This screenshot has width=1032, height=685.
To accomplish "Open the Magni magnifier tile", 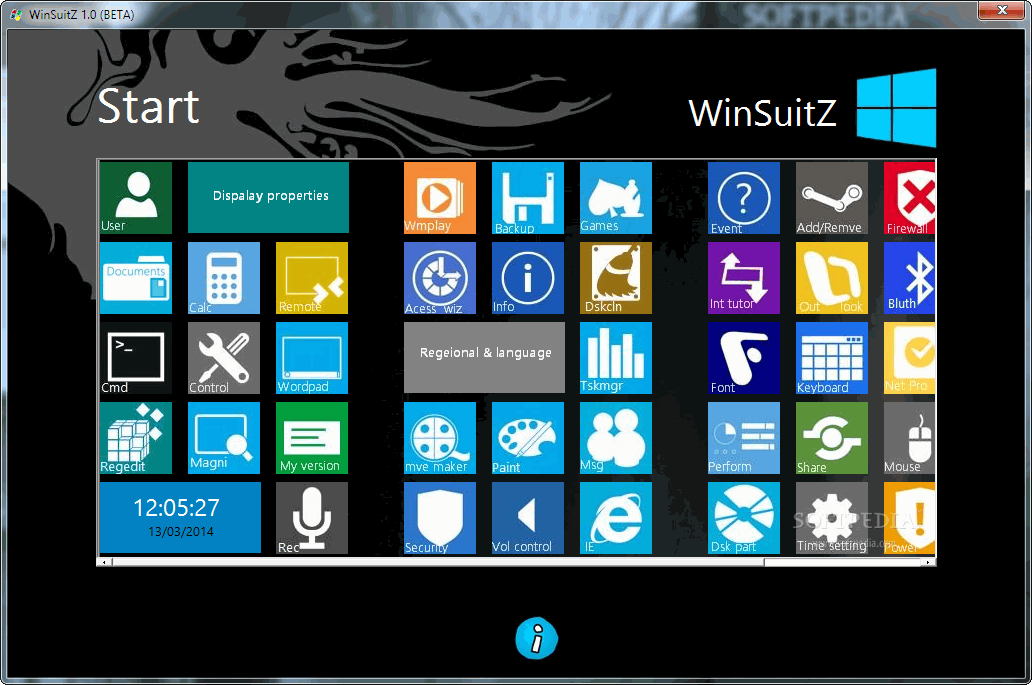I will 224,438.
